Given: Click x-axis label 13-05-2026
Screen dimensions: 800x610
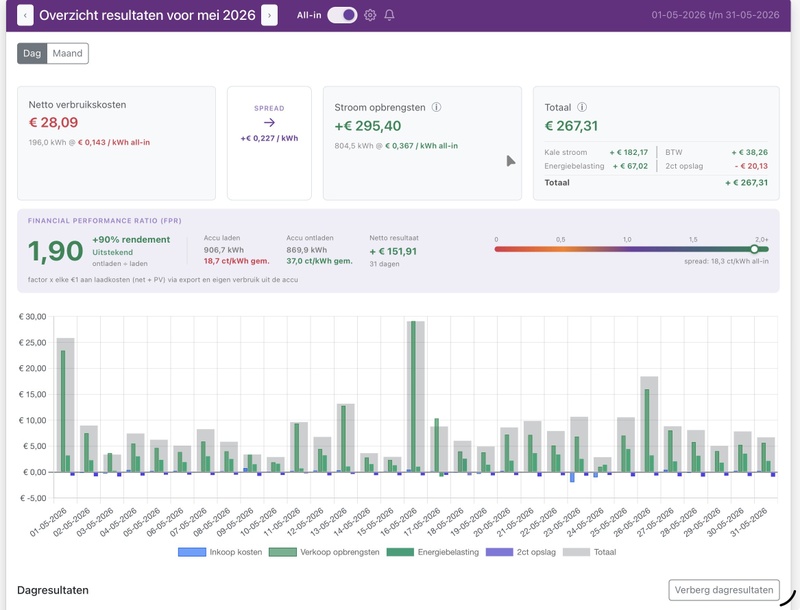Looking at the screenshot, I should [330, 522].
